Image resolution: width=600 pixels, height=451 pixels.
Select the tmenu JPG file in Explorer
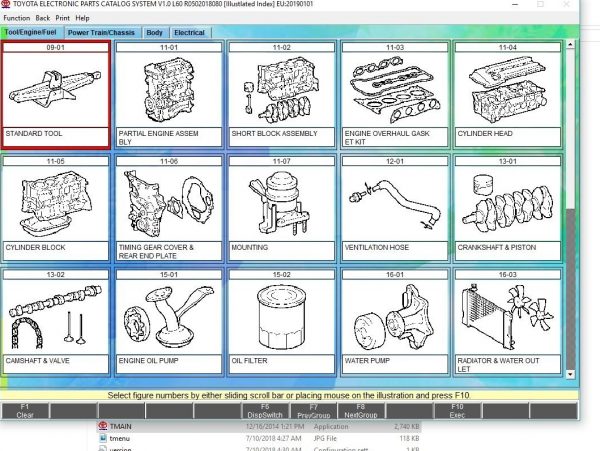click(x=259, y=438)
